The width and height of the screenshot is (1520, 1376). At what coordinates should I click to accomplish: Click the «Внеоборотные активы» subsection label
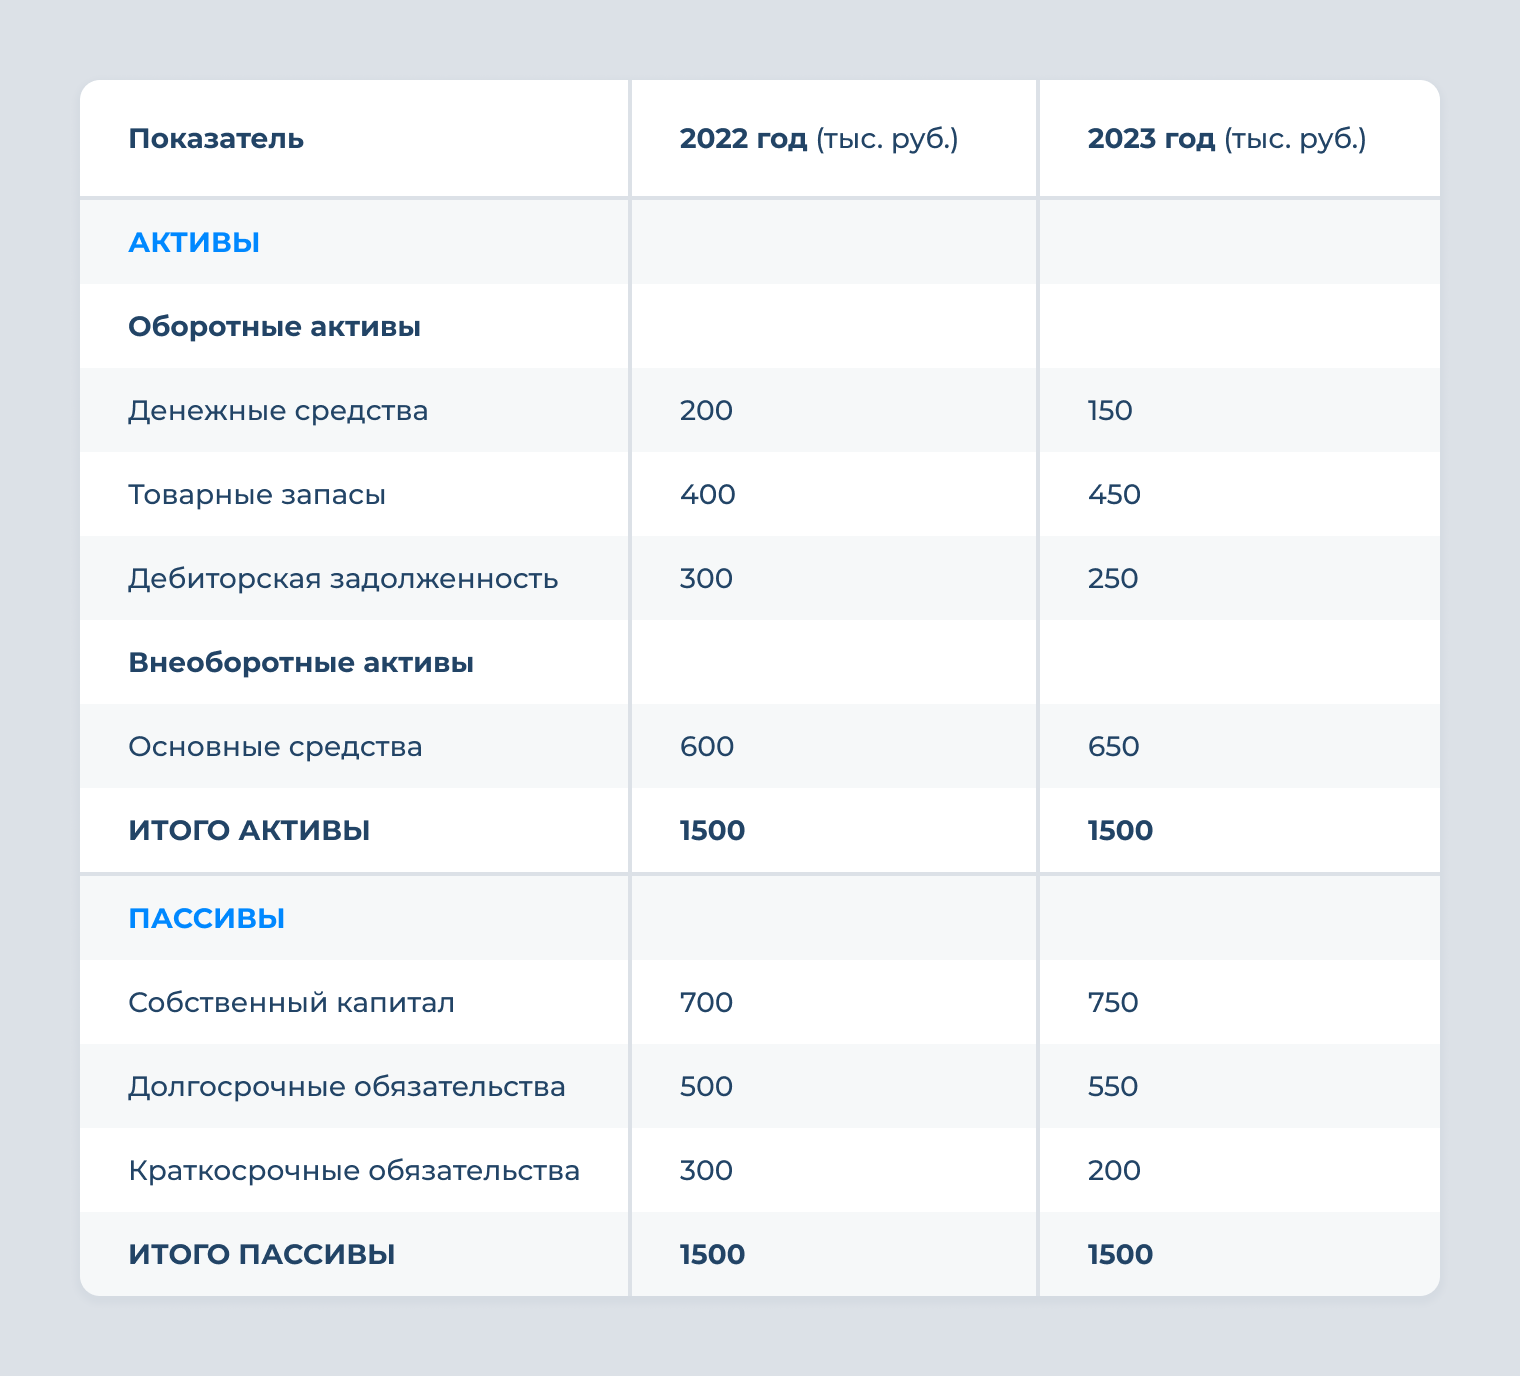point(300,662)
